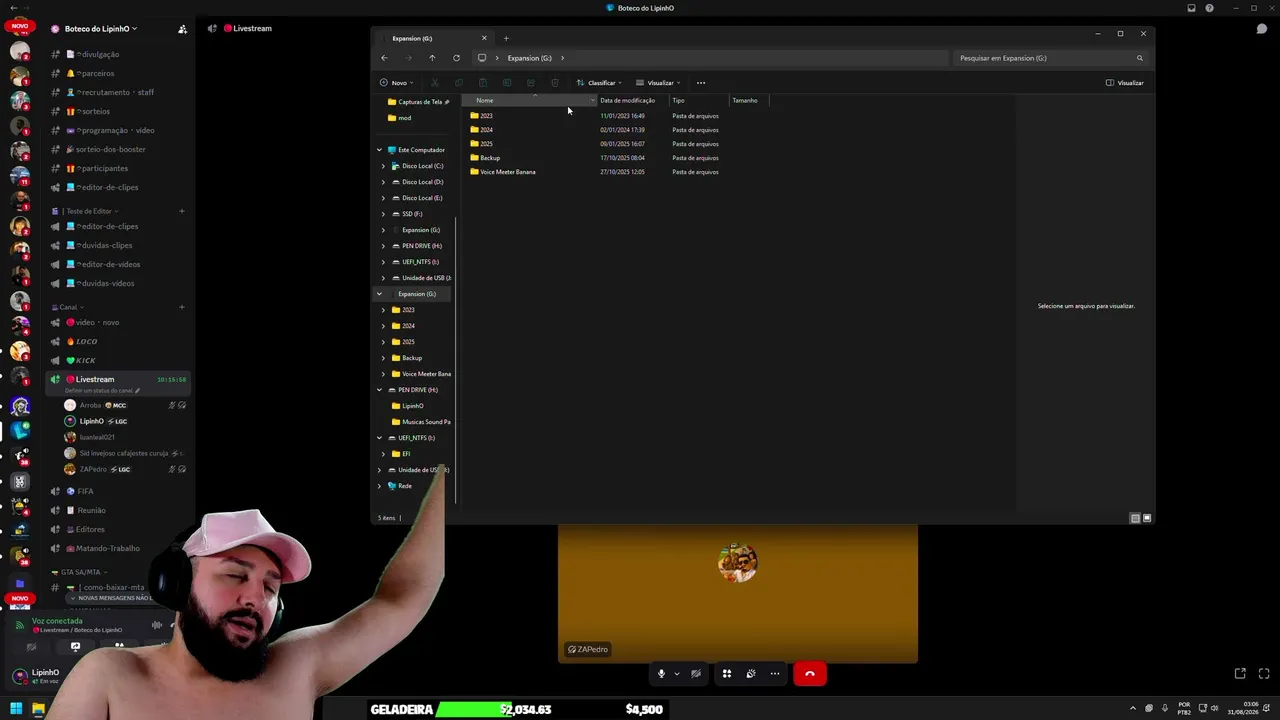Screen dimensions: 1280x720
Task: Add a channel to the Canal category
Action: (x=182, y=307)
